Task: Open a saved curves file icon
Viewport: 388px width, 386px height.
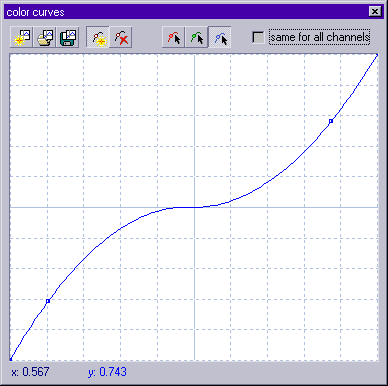Action: (x=45, y=37)
